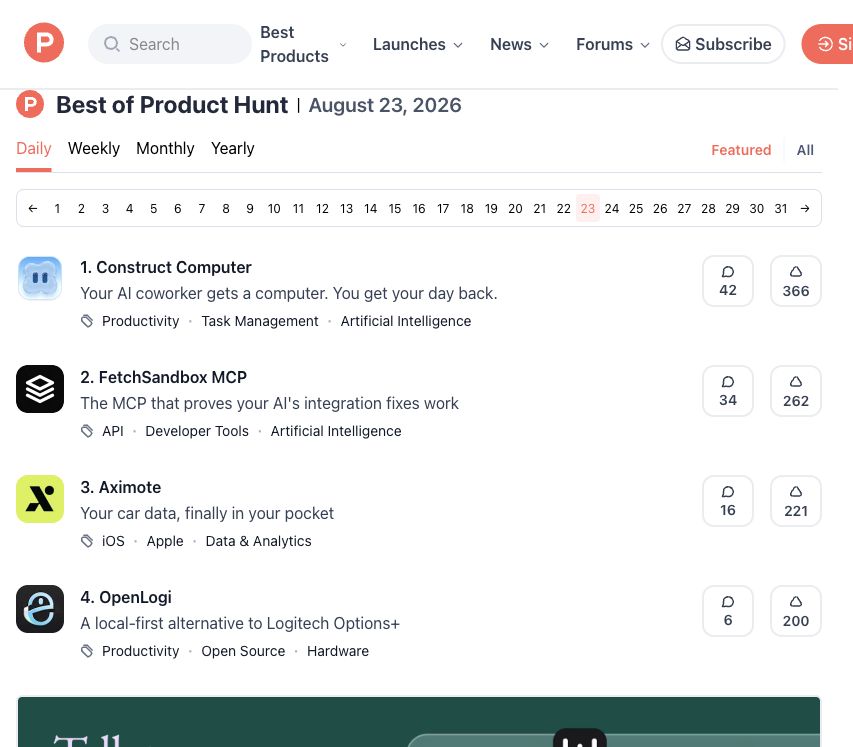
Task: Click 'Your car data, finally in your pocket'
Action: (207, 513)
